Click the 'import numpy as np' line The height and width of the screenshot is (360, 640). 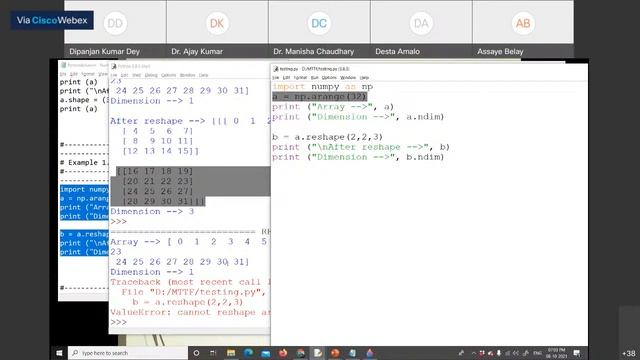tap(322, 87)
